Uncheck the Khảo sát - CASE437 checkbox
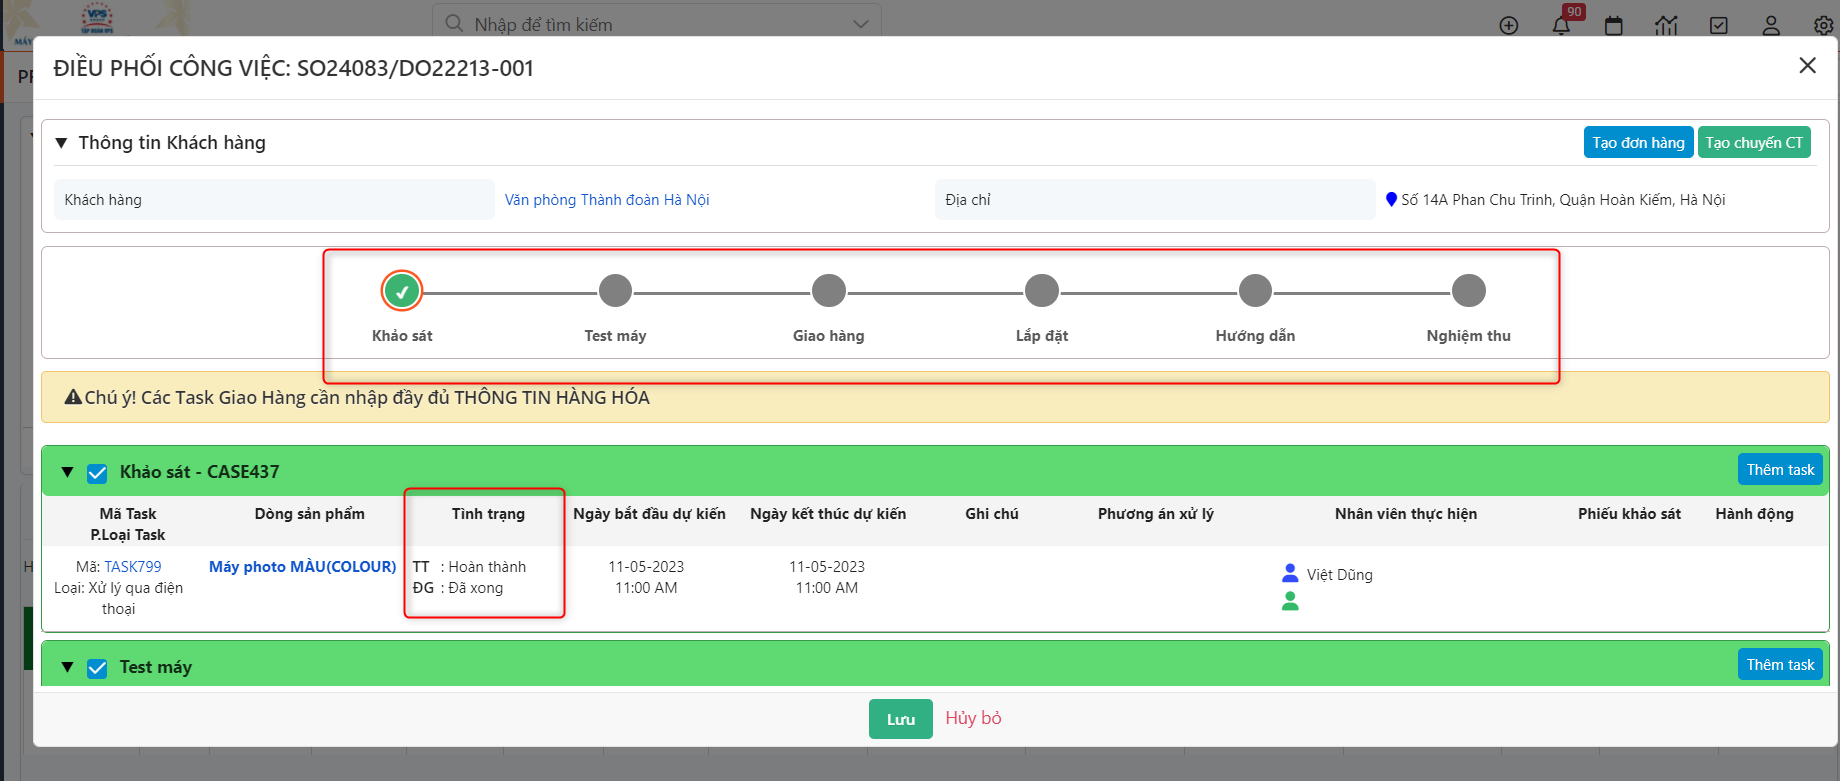 click(97, 473)
